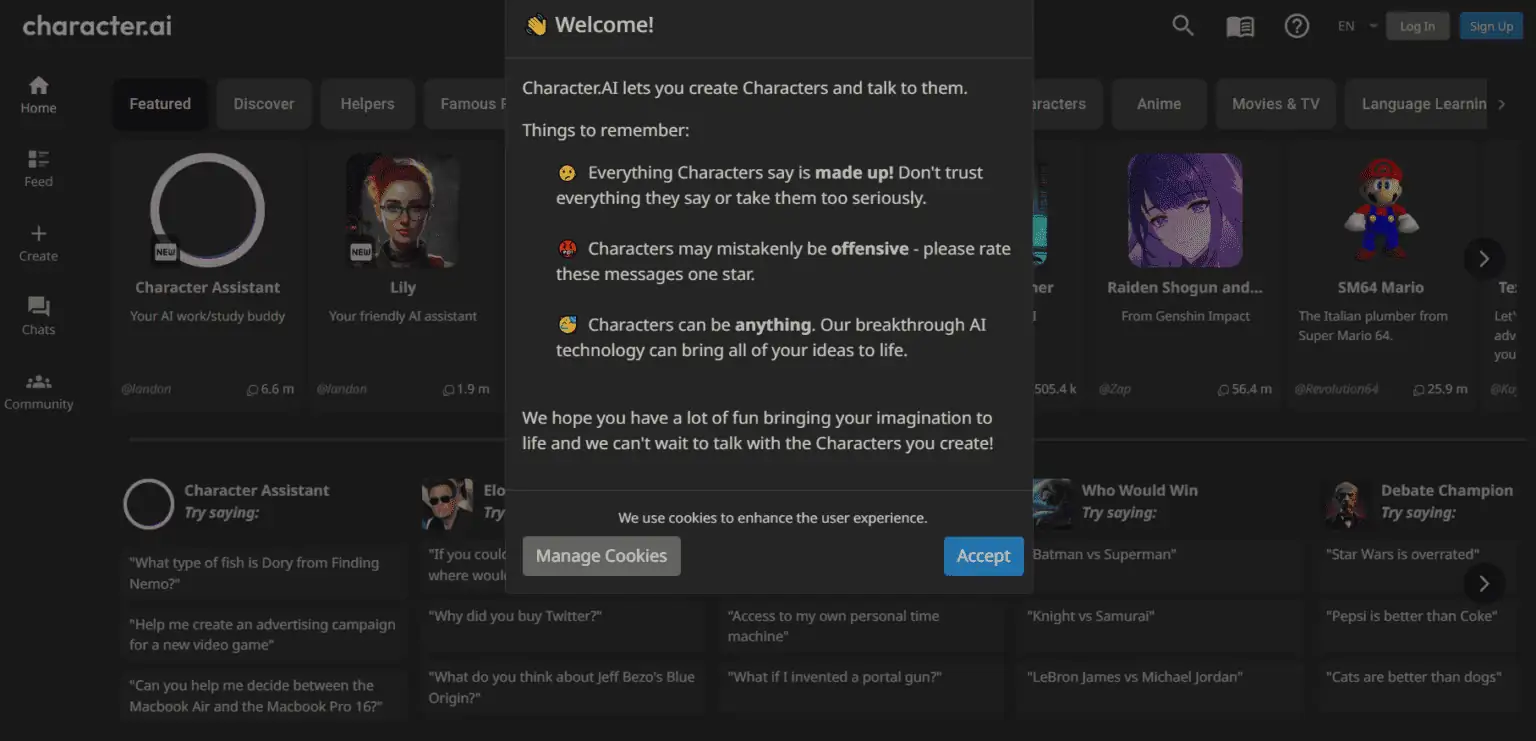This screenshot has height=741, width=1536.
Task: Click the Log In button
Action: click(1417, 26)
